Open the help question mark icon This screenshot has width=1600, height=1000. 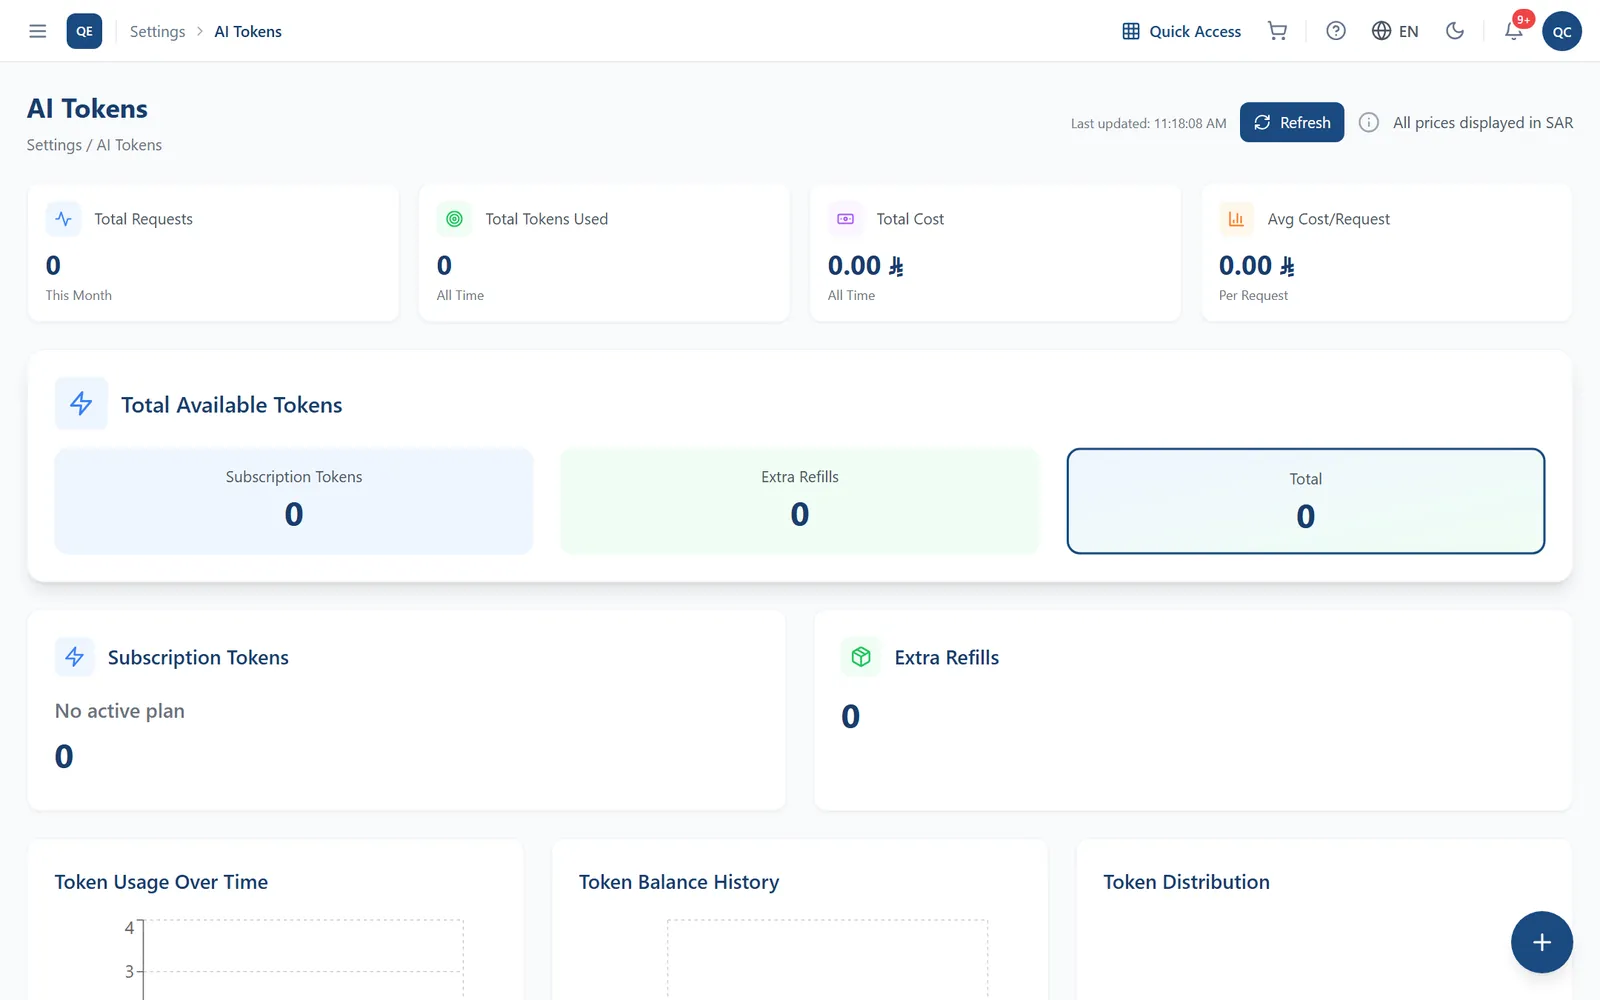[x=1335, y=31]
